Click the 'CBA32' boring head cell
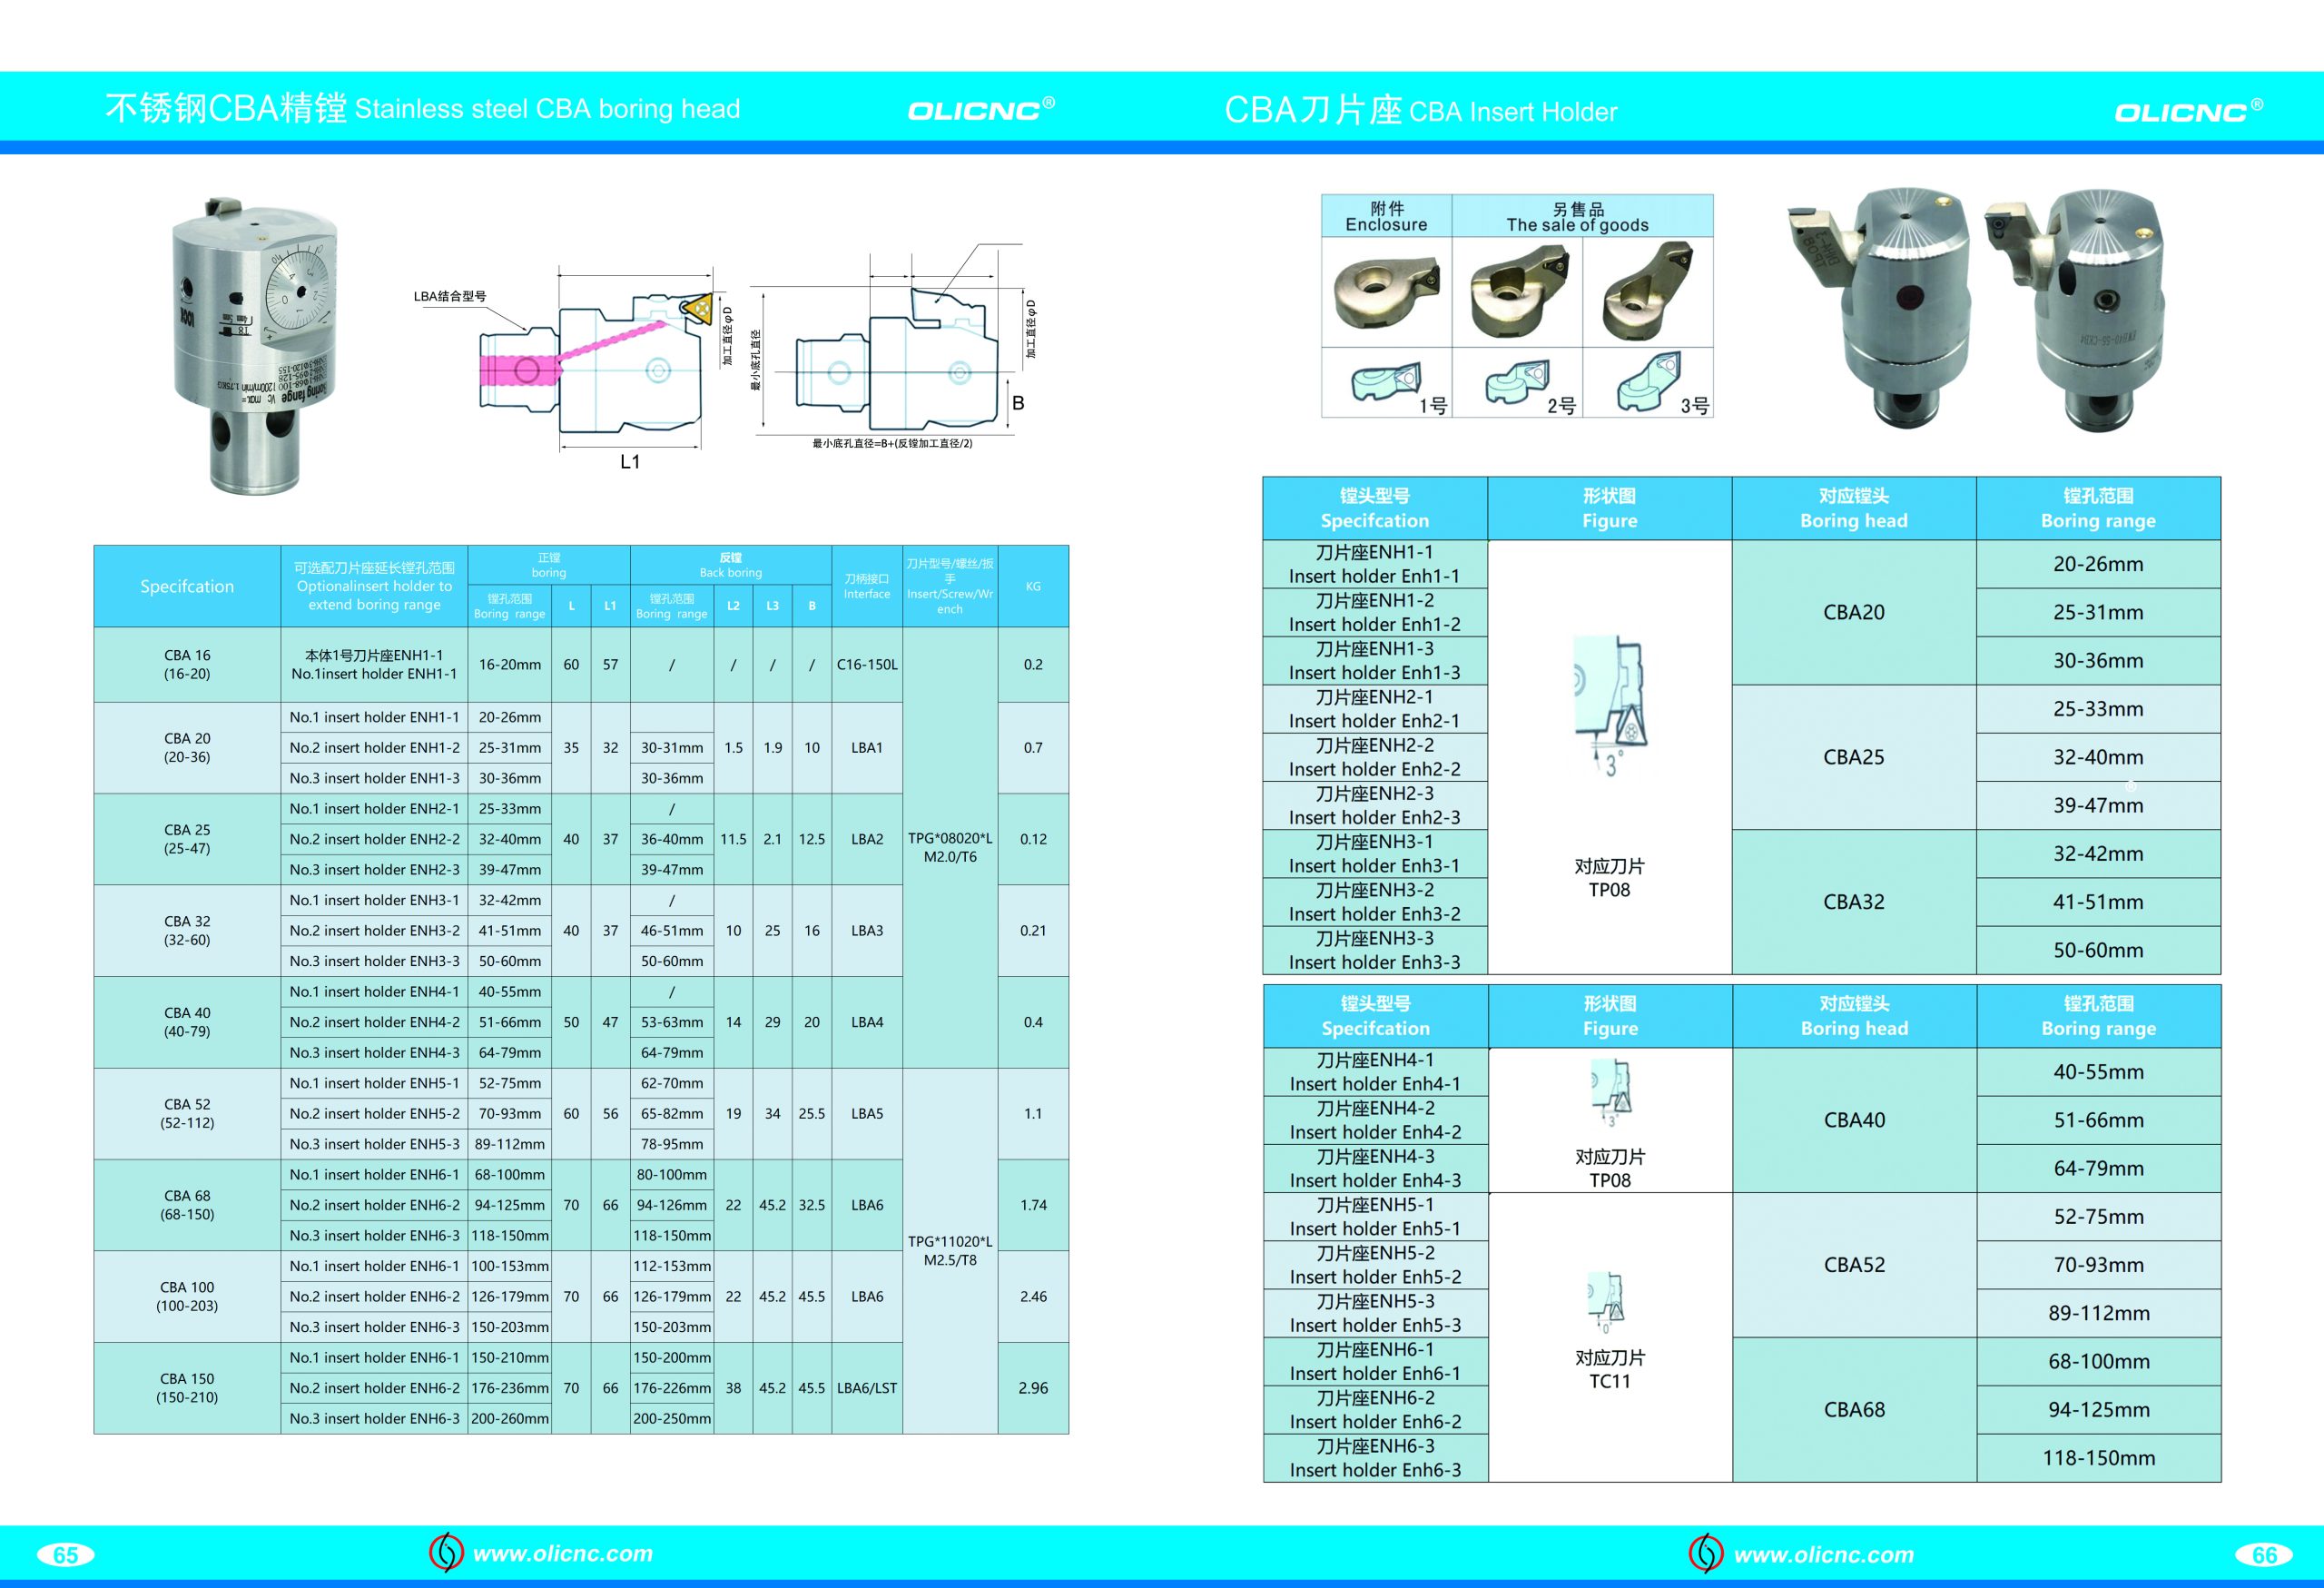Viewport: 2324px width, 1588px height. [x=1854, y=902]
